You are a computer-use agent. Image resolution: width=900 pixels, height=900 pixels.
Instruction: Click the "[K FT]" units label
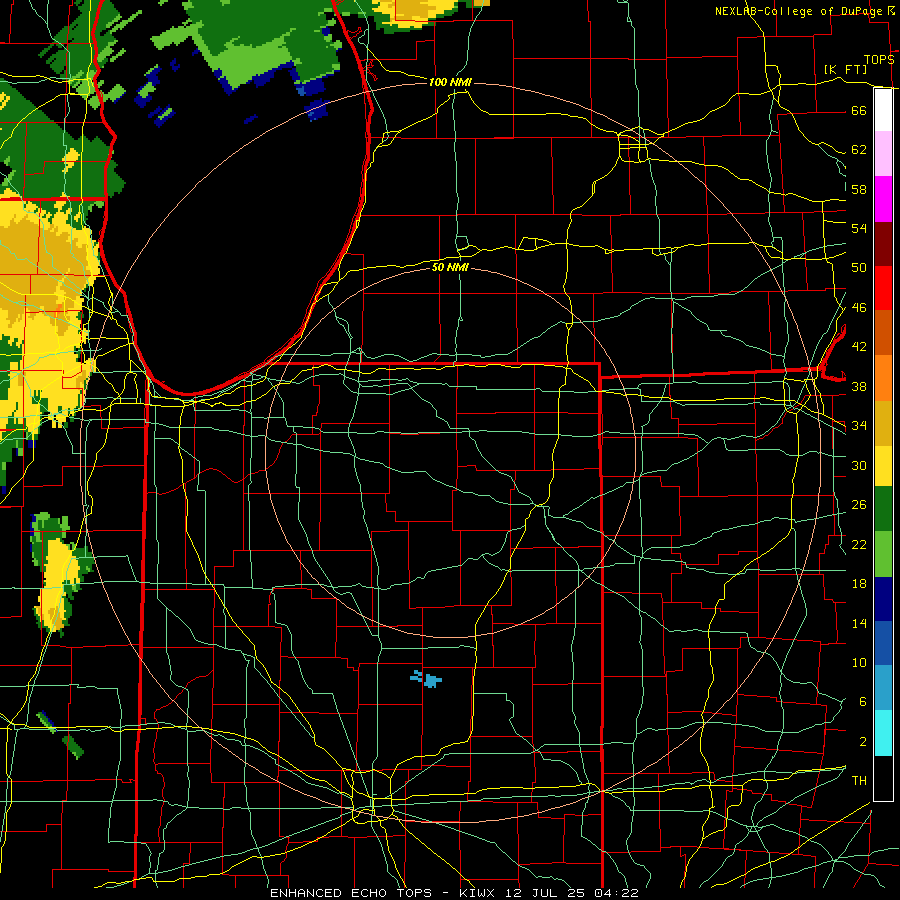845,69
